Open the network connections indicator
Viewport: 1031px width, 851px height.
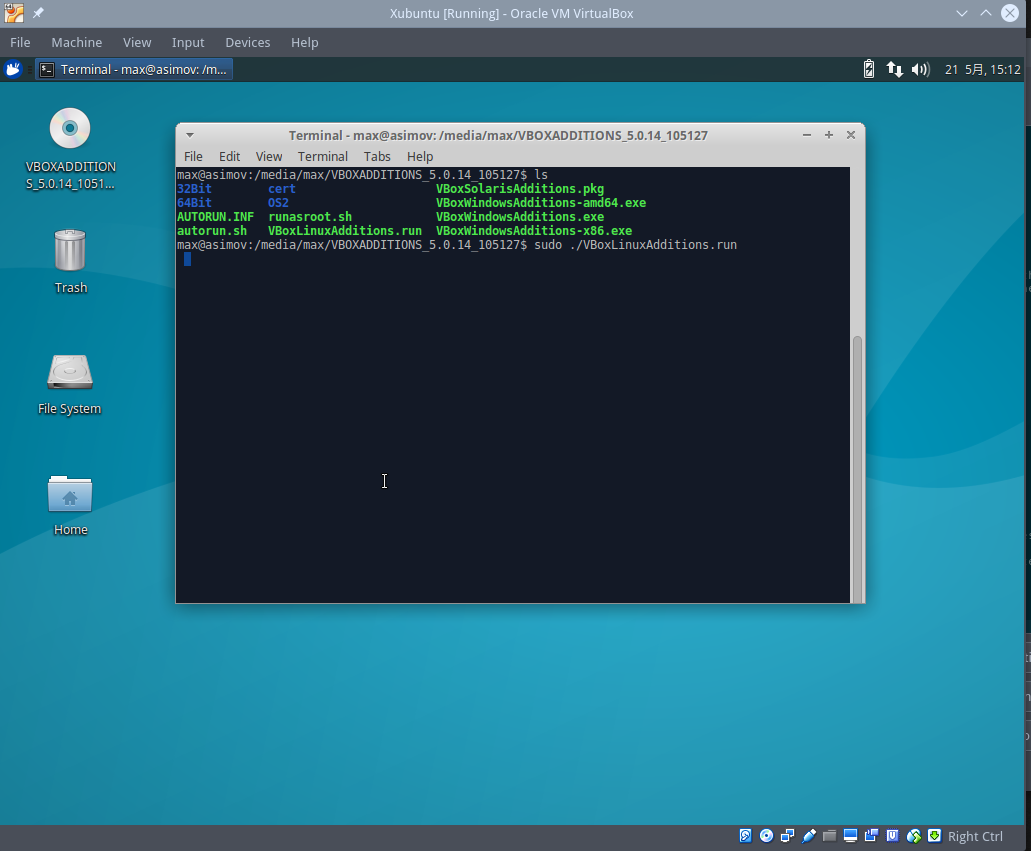(894, 69)
